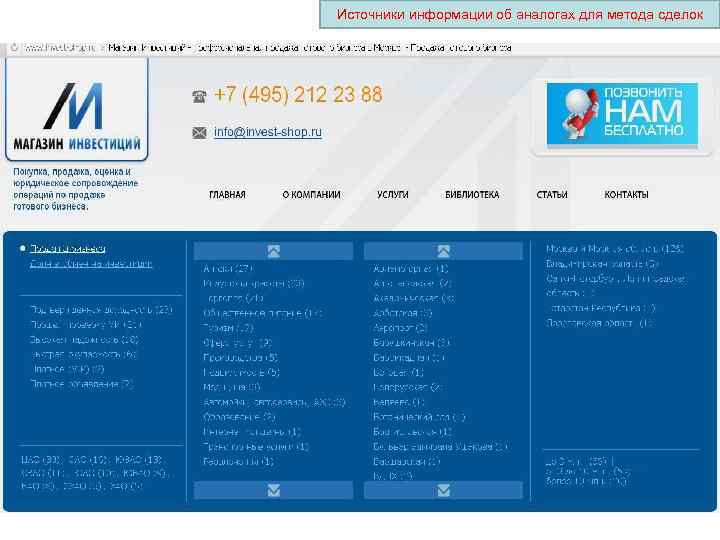Click the info@invest-shop.ru email link

pos(268,132)
